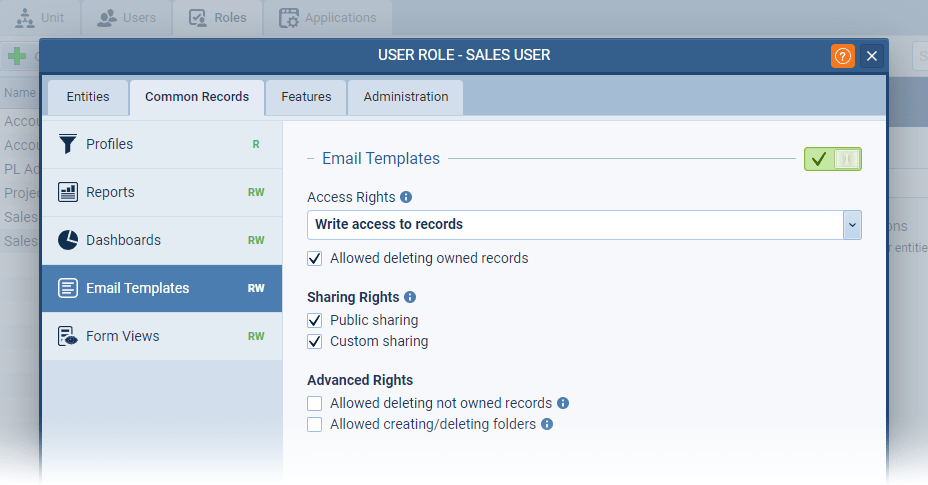Uncheck the Public sharing checkbox

[x=315, y=321]
